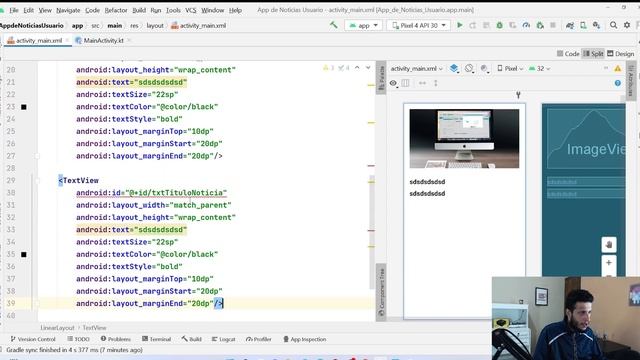Switch editor to Code view mode
The height and width of the screenshot is (360, 640).
coord(568,53)
